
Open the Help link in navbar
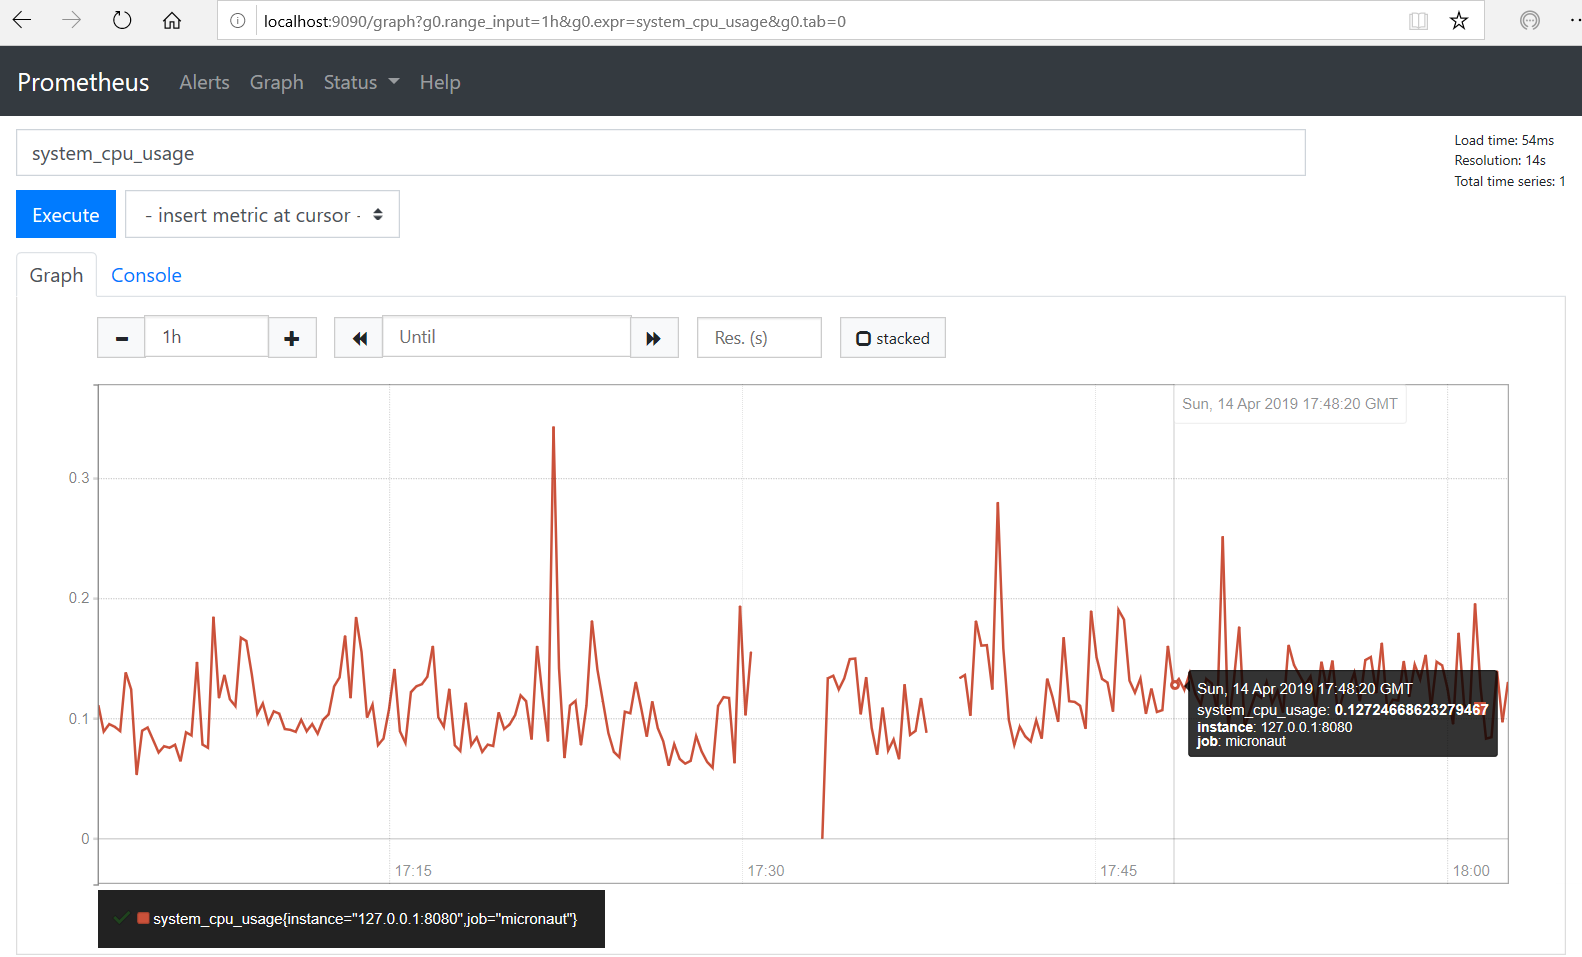coord(440,83)
